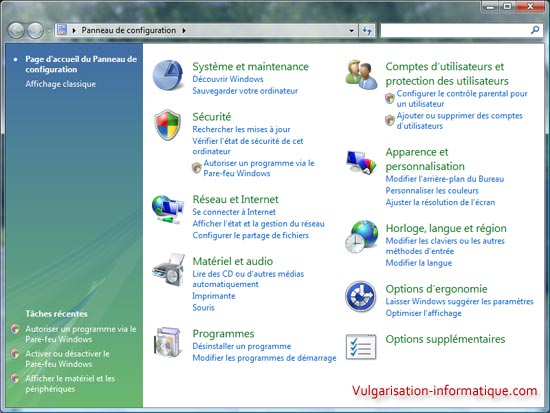This screenshot has height=413, width=550.
Task: Click the Control Panel icon in address bar
Action: tap(62, 30)
